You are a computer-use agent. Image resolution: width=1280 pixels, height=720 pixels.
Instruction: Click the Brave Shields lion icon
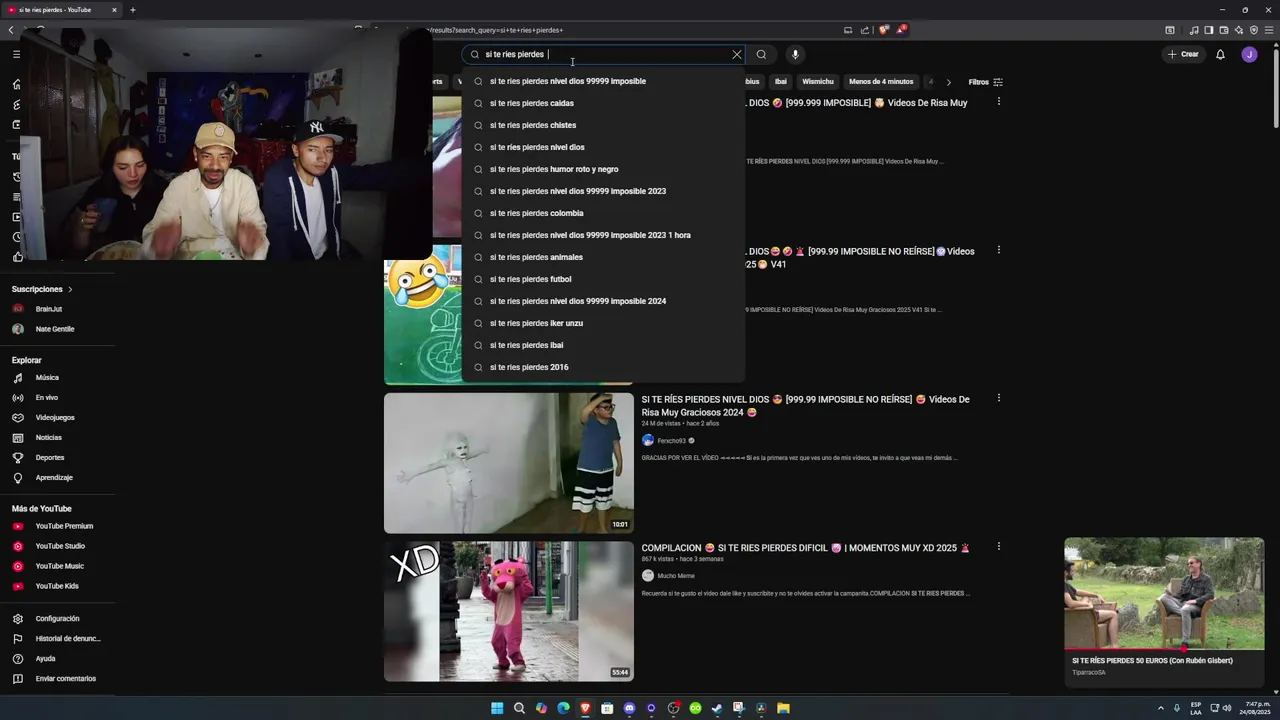883,30
